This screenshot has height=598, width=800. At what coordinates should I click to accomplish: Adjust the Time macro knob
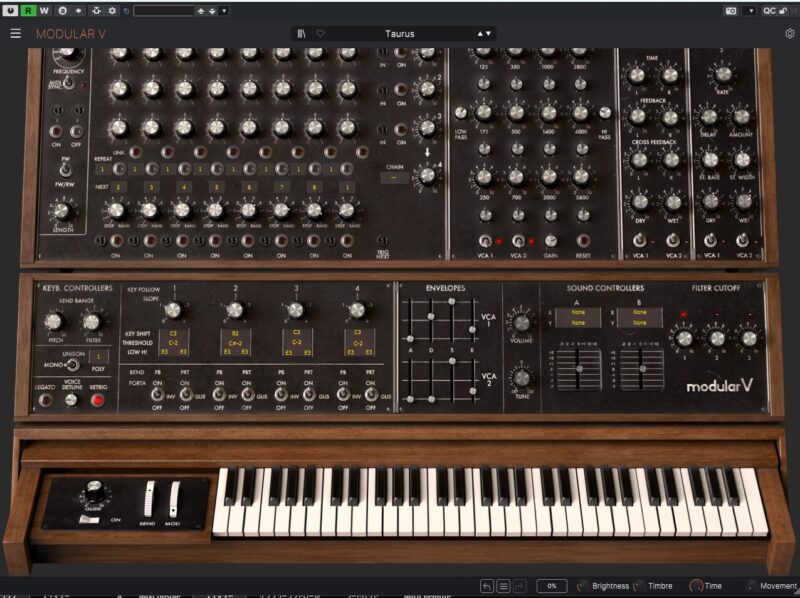tap(695, 586)
